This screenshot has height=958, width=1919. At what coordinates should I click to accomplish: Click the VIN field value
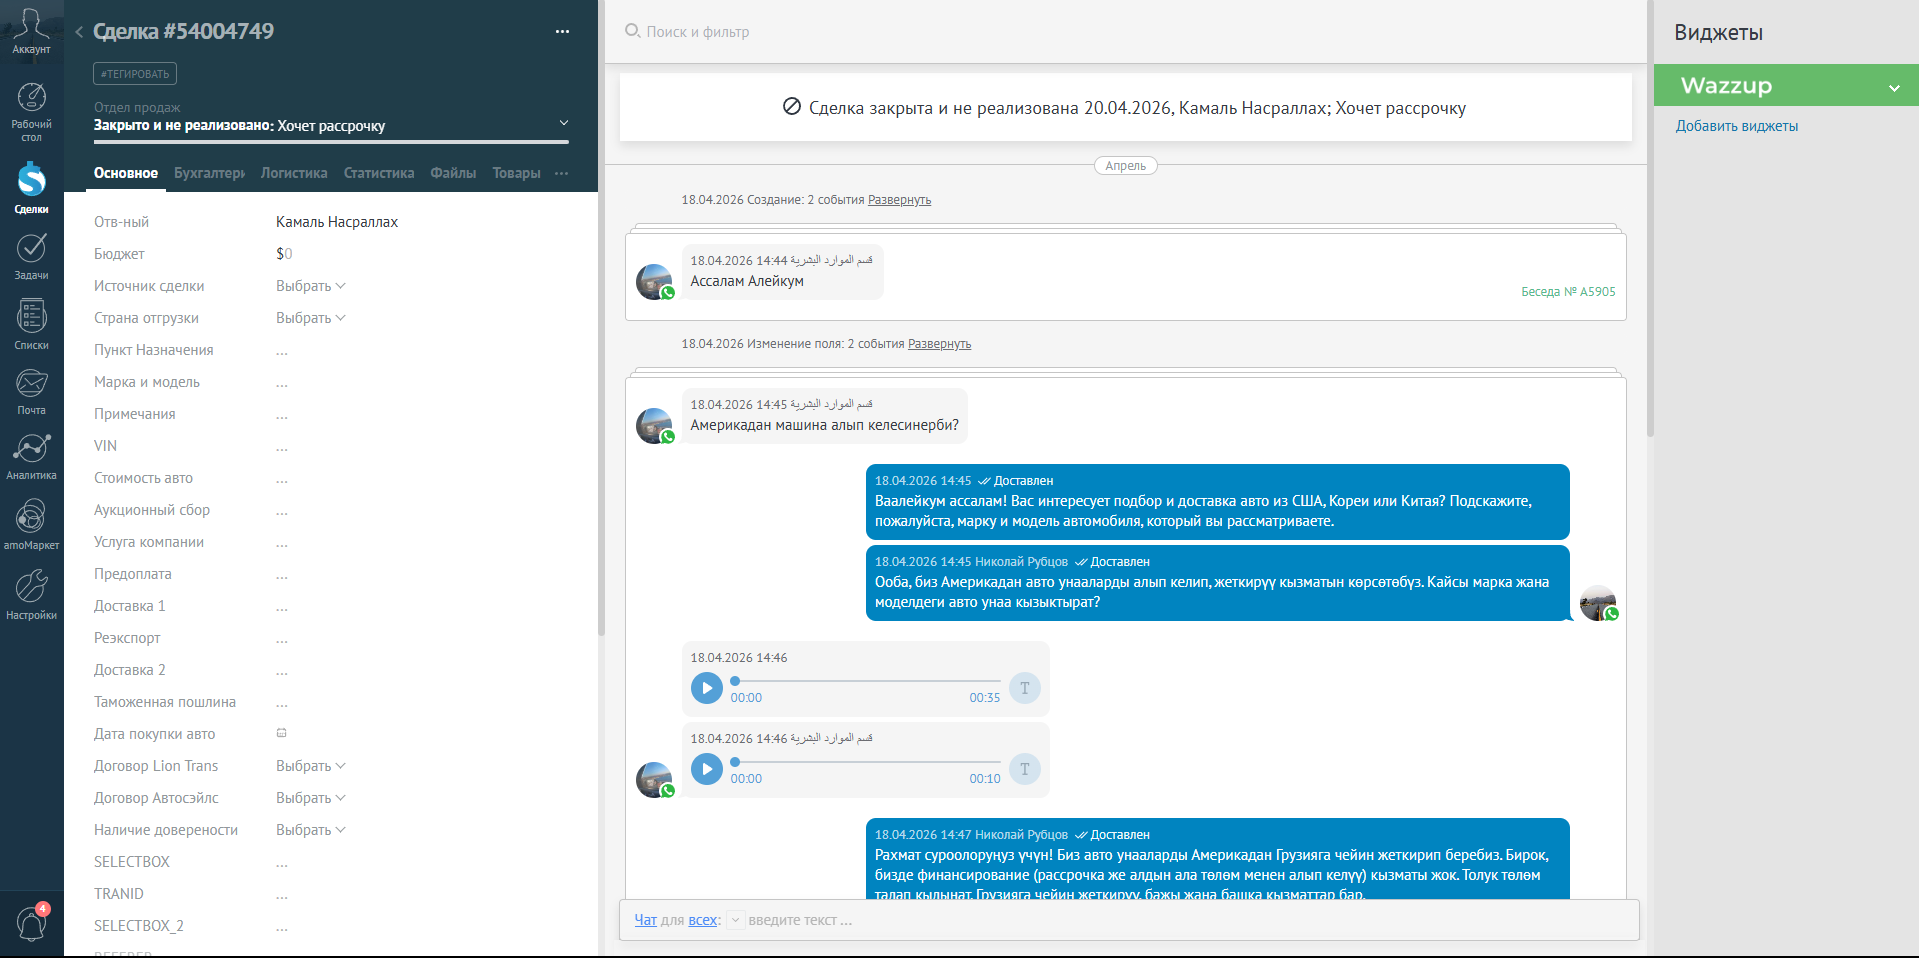point(282,448)
